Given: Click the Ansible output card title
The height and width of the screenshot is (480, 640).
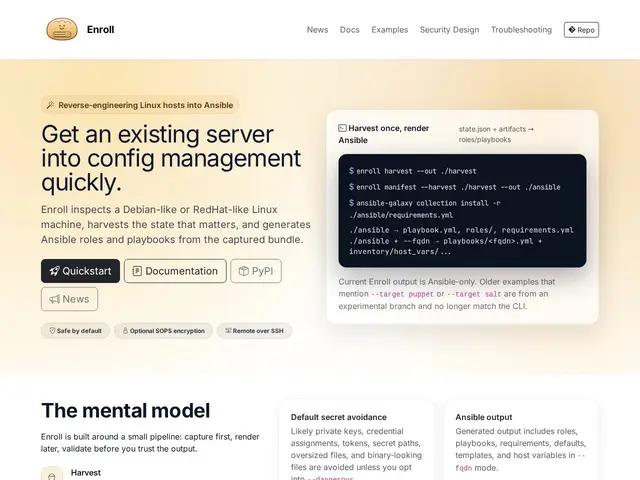Looking at the screenshot, I should pyautogui.click(x=484, y=417).
